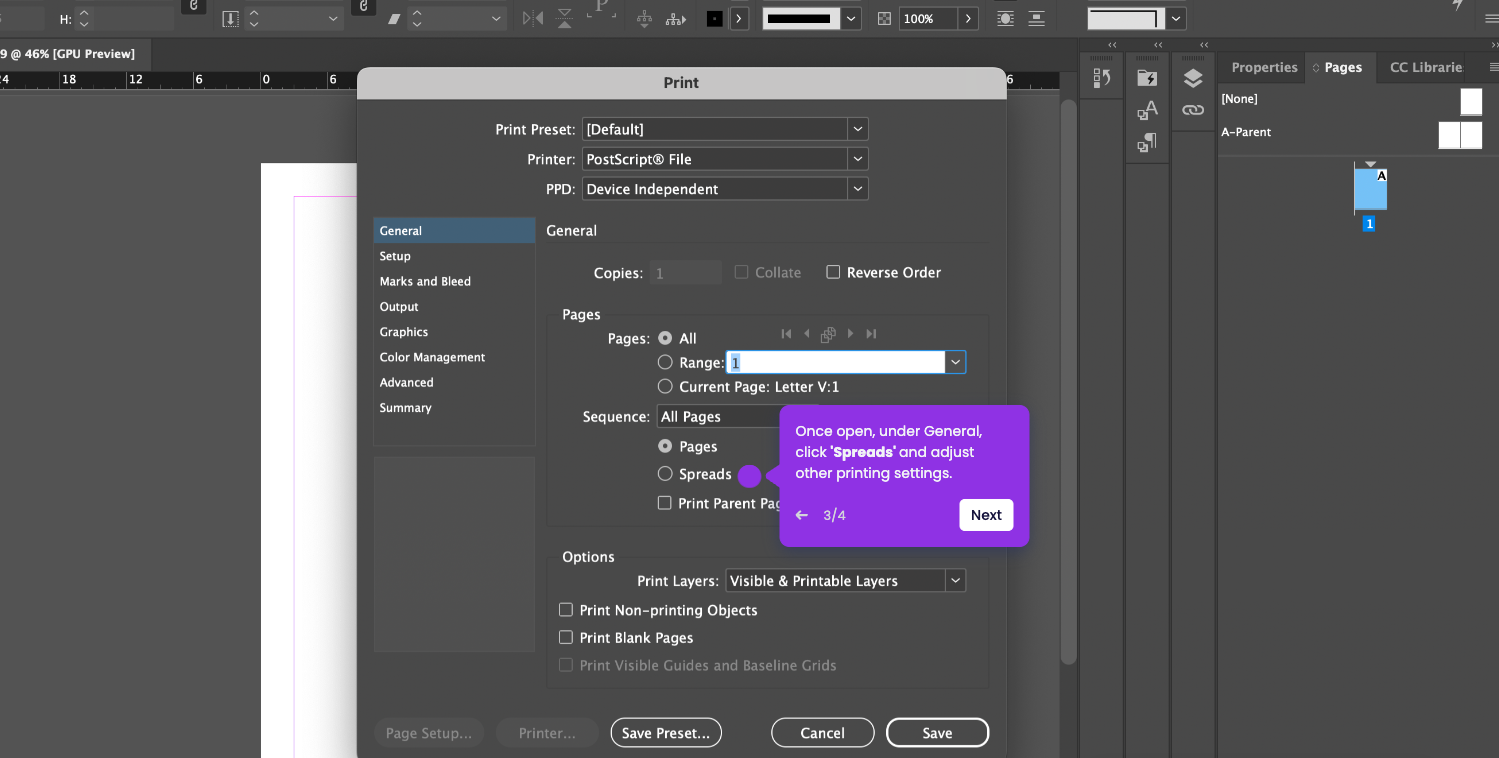Click the opacity checkerboard icon beside 100%
This screenshot has width=1499, height=758.
click(x=884, y=19)
